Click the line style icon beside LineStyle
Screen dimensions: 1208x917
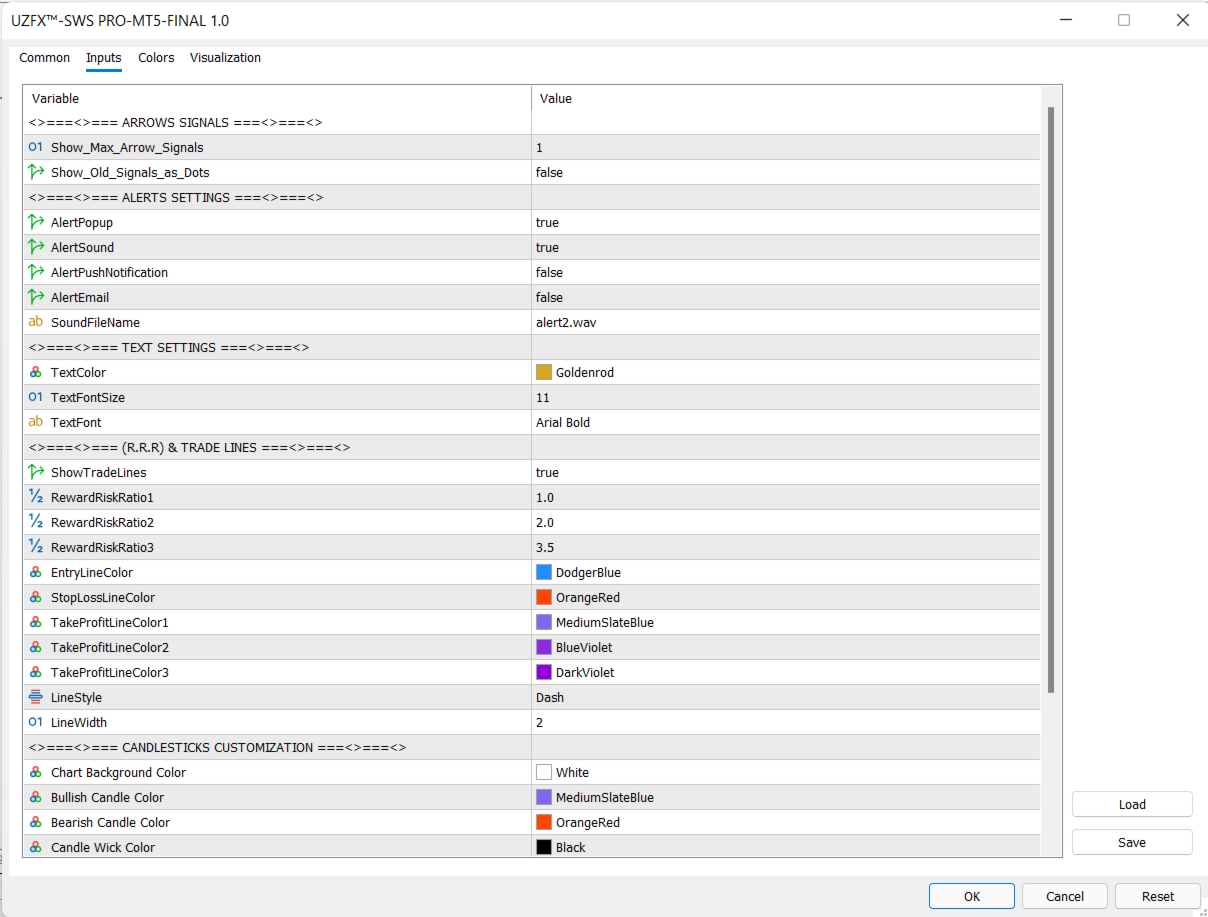click(36, 697)
